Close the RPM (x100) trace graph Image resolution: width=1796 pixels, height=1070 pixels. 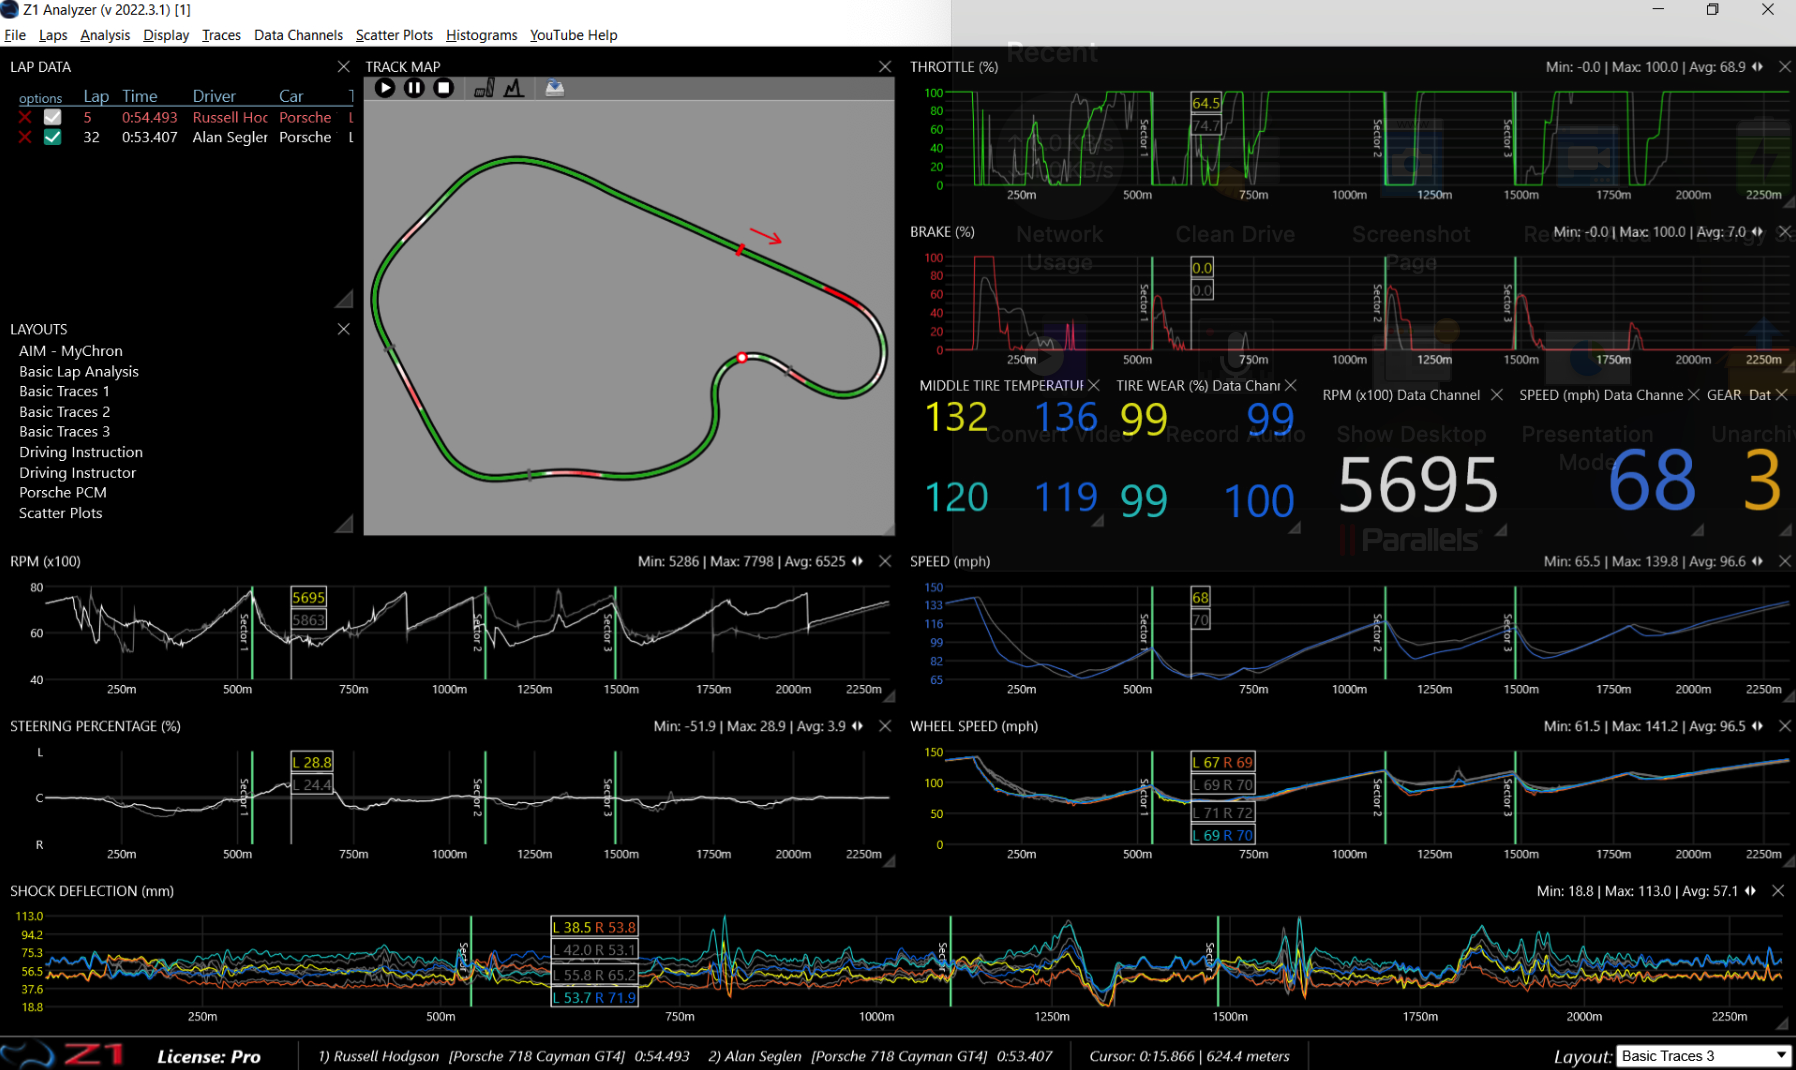885,561
